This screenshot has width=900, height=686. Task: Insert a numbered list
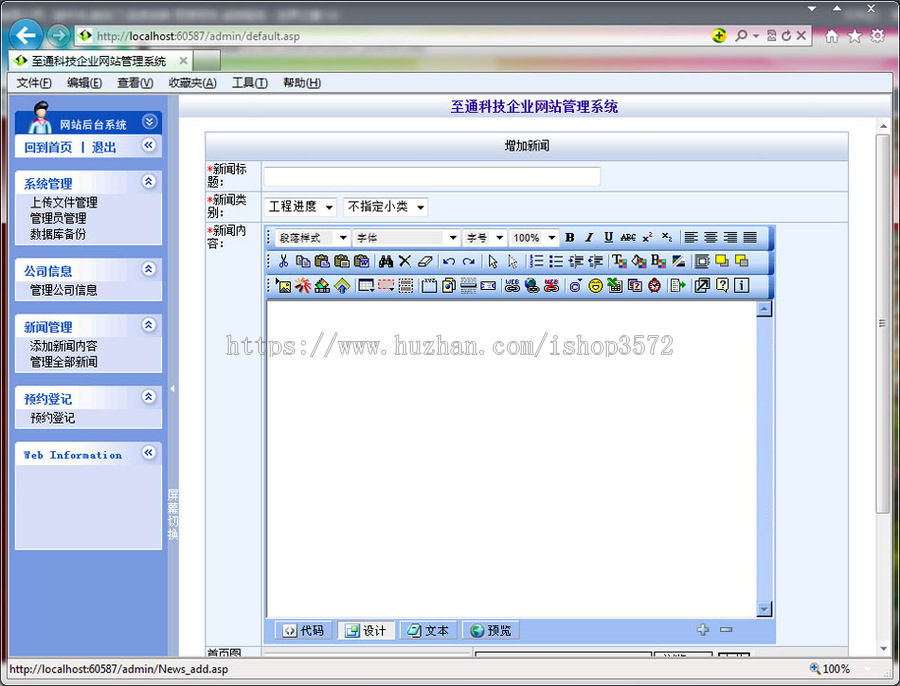click(x=536, y=261)
